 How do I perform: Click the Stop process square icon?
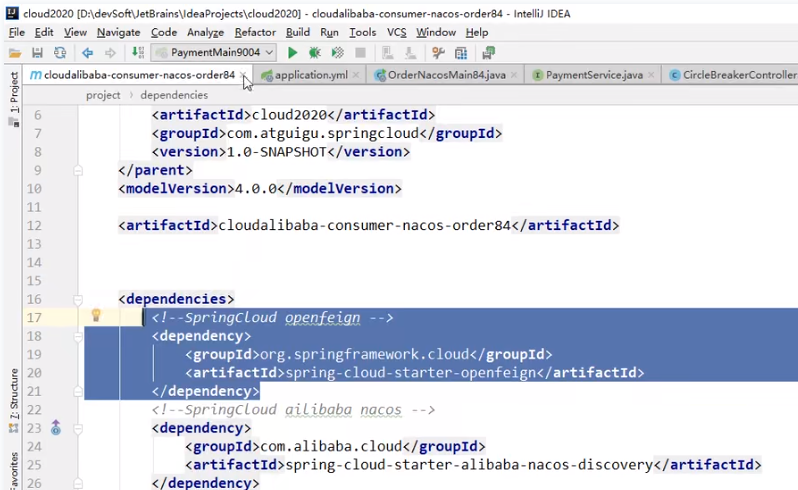pyautogui.click(x=360, y=52)
